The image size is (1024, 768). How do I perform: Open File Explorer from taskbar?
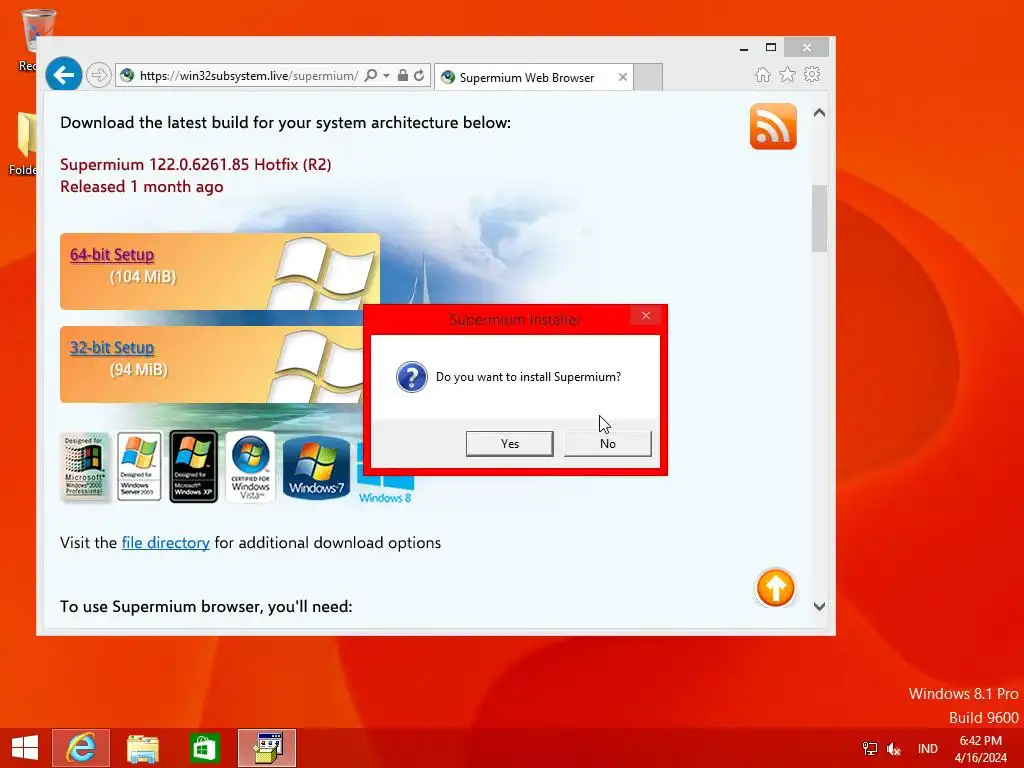coord(142,748)
